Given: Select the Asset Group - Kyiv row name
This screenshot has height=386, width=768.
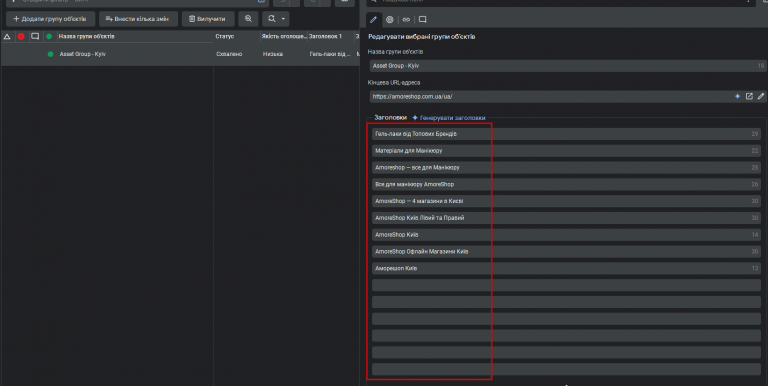Looking at the screenshot, I should click(x=83, y=54).
